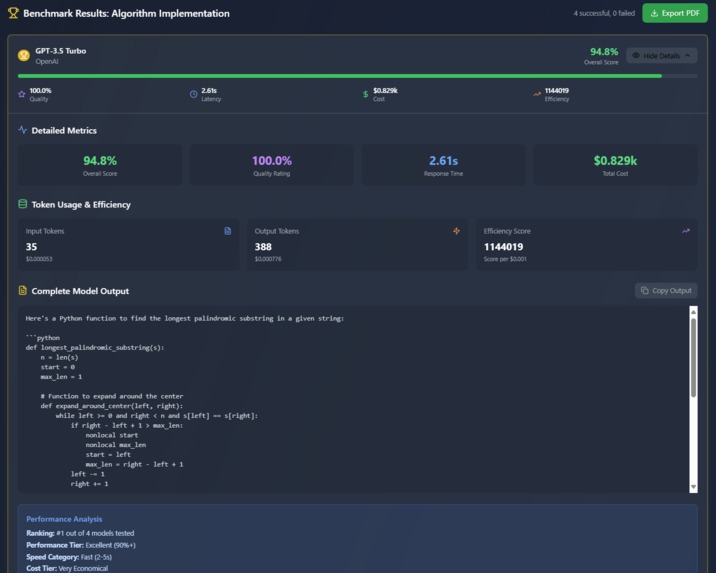Click the dollar Cost icon
The height and width of the screenshot is (573, 716).
pyautogui.click(x=365, y=94)
